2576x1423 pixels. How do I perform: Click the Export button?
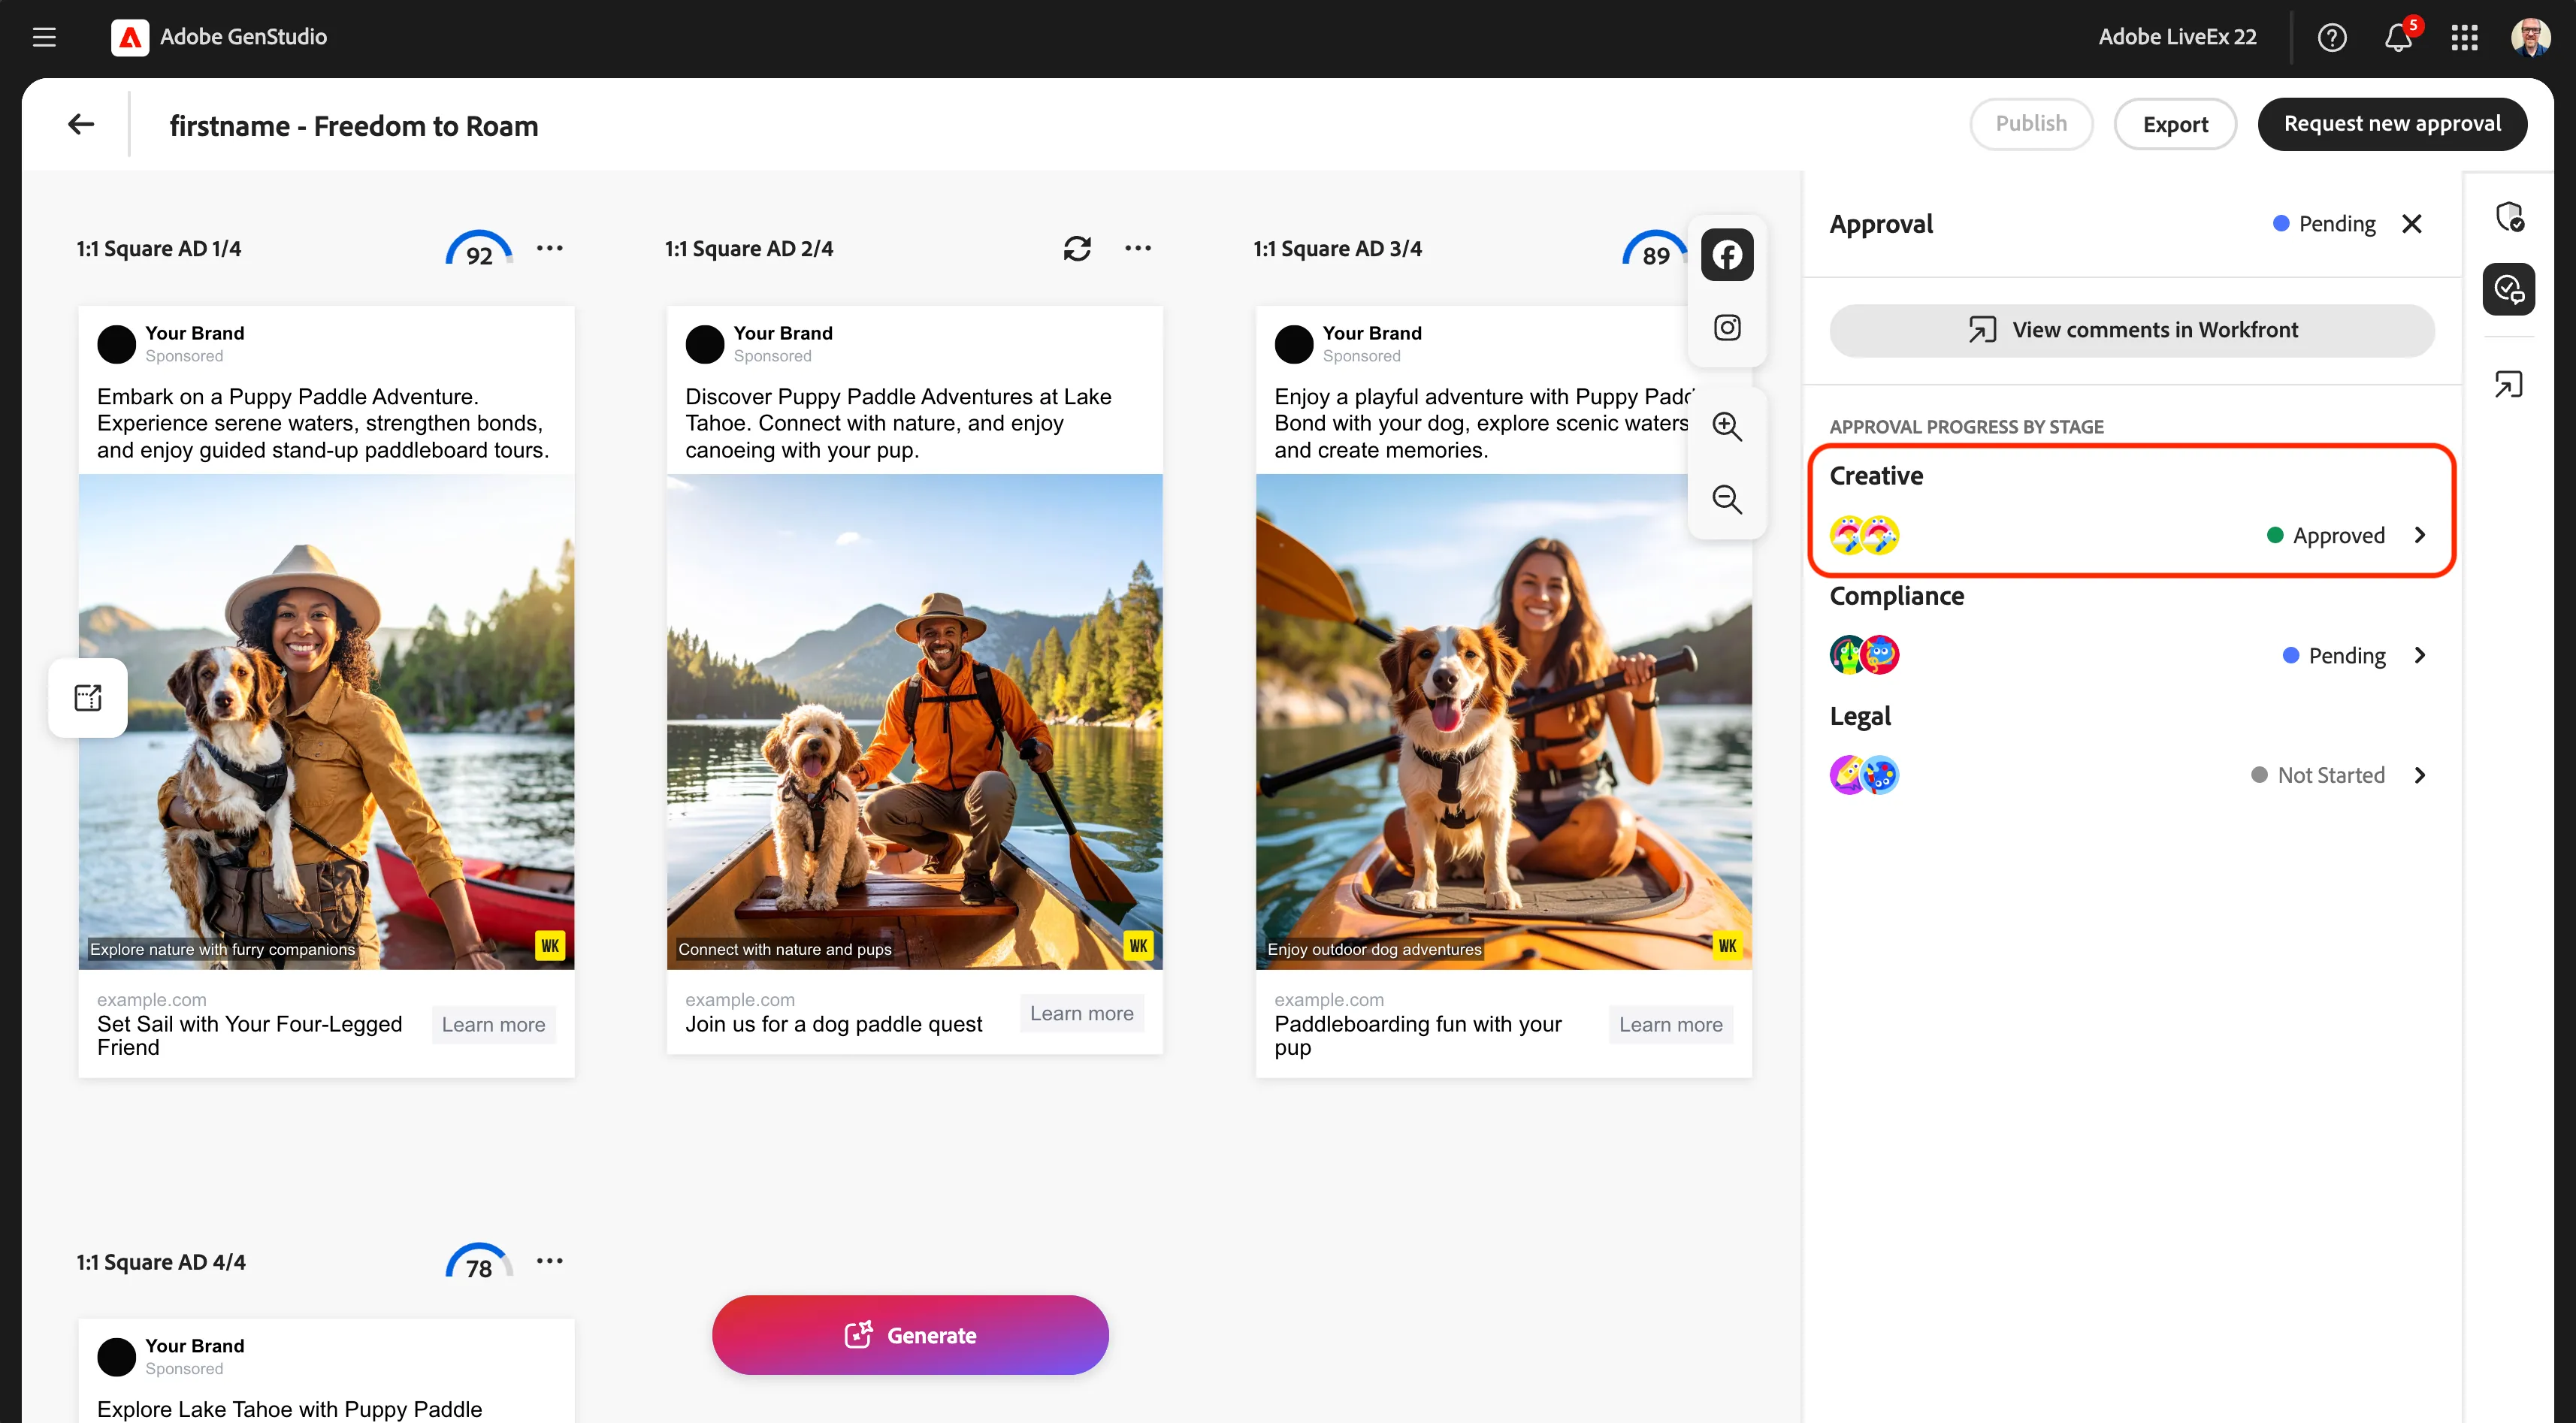(2175, 124)
